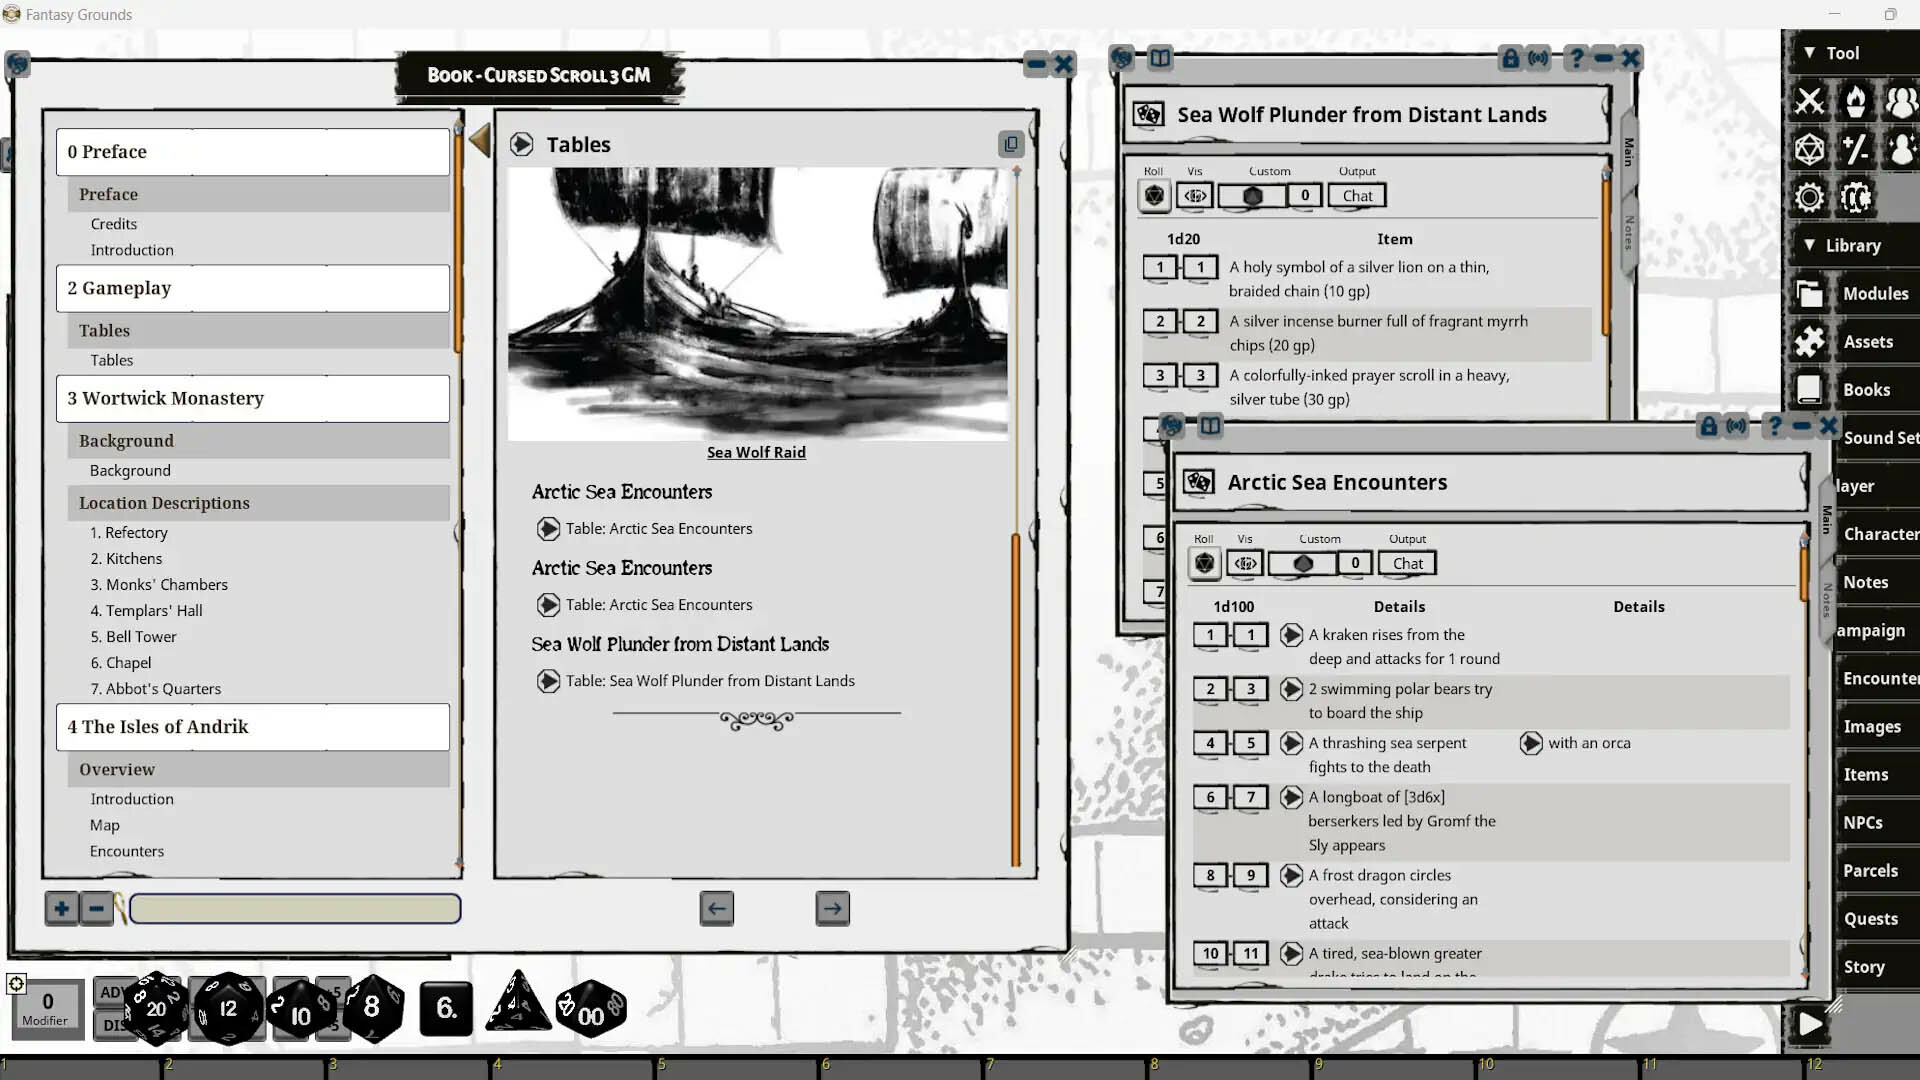This screenshot has height=1080, width=1920.
Task: Go to next page with the right arrow button
Action: pyautogui.click(x=832, y=908)
